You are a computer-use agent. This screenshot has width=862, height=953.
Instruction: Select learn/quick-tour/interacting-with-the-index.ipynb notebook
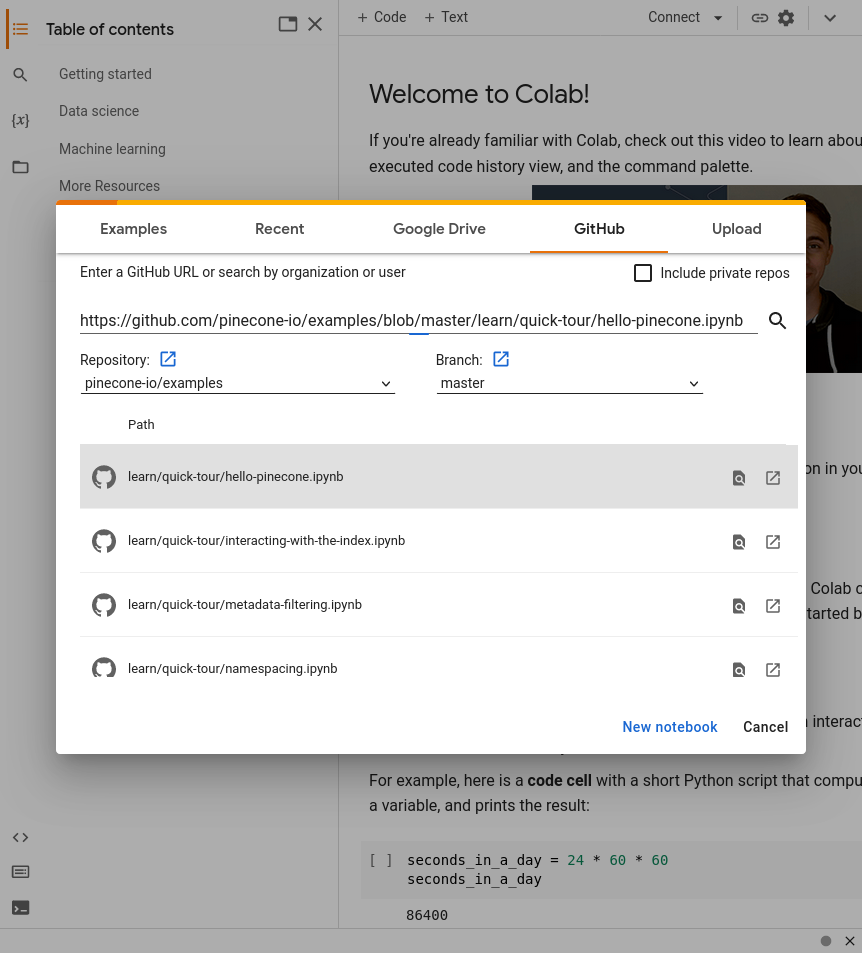266,541
